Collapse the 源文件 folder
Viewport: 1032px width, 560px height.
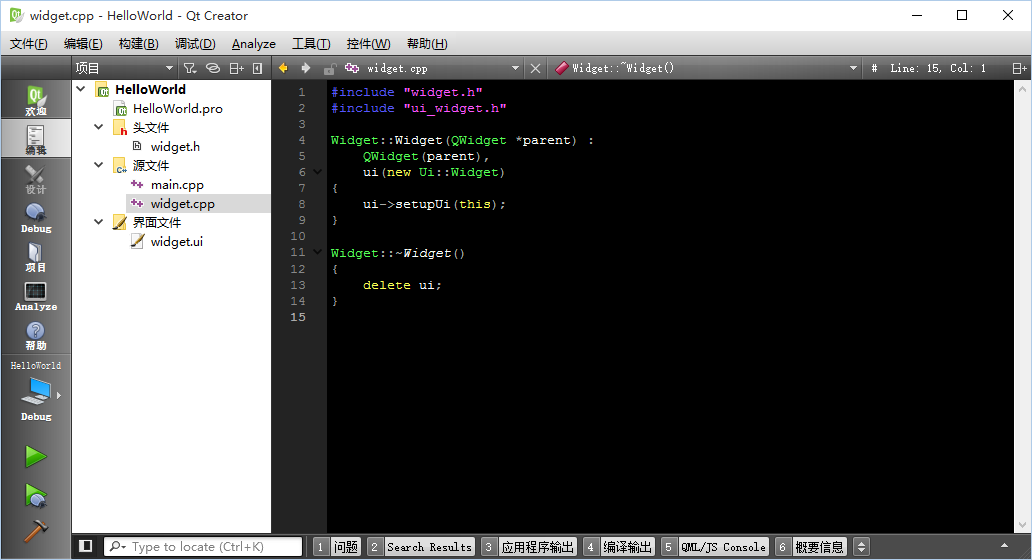click(x=99, y=165)
